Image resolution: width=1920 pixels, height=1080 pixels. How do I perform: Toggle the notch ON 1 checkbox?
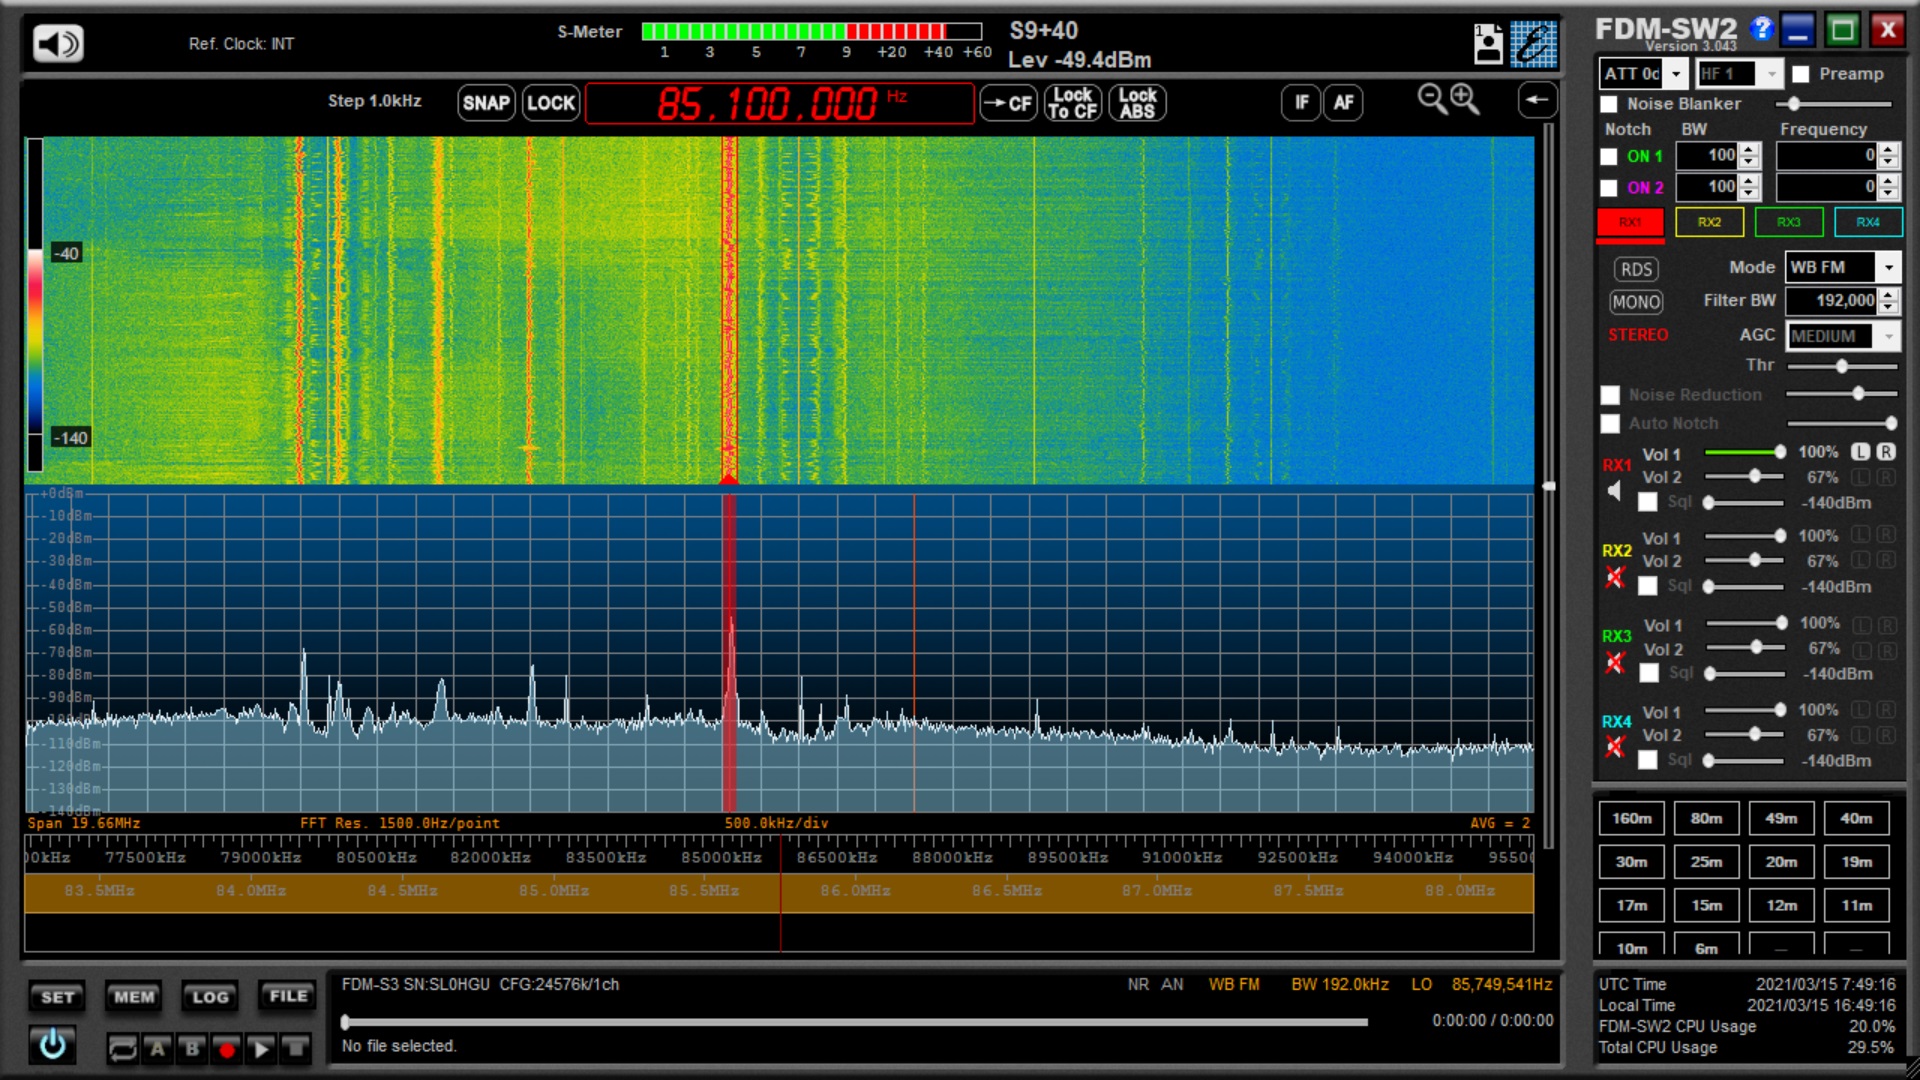(x=1609, y=157)
